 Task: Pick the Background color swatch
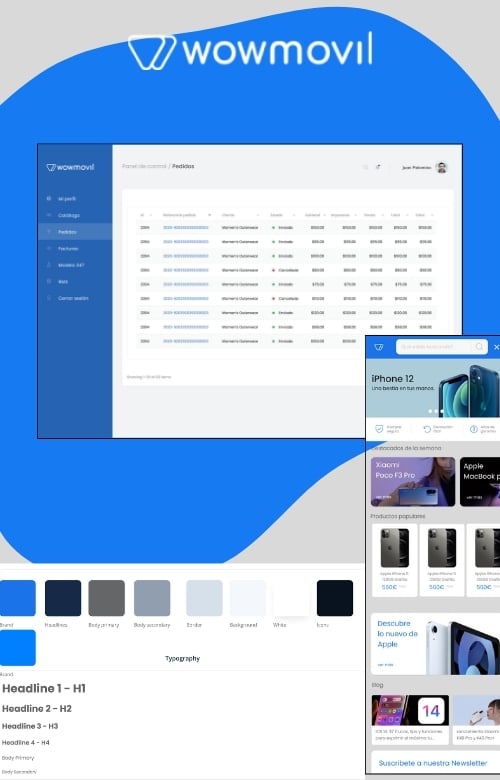pos(248,597)
